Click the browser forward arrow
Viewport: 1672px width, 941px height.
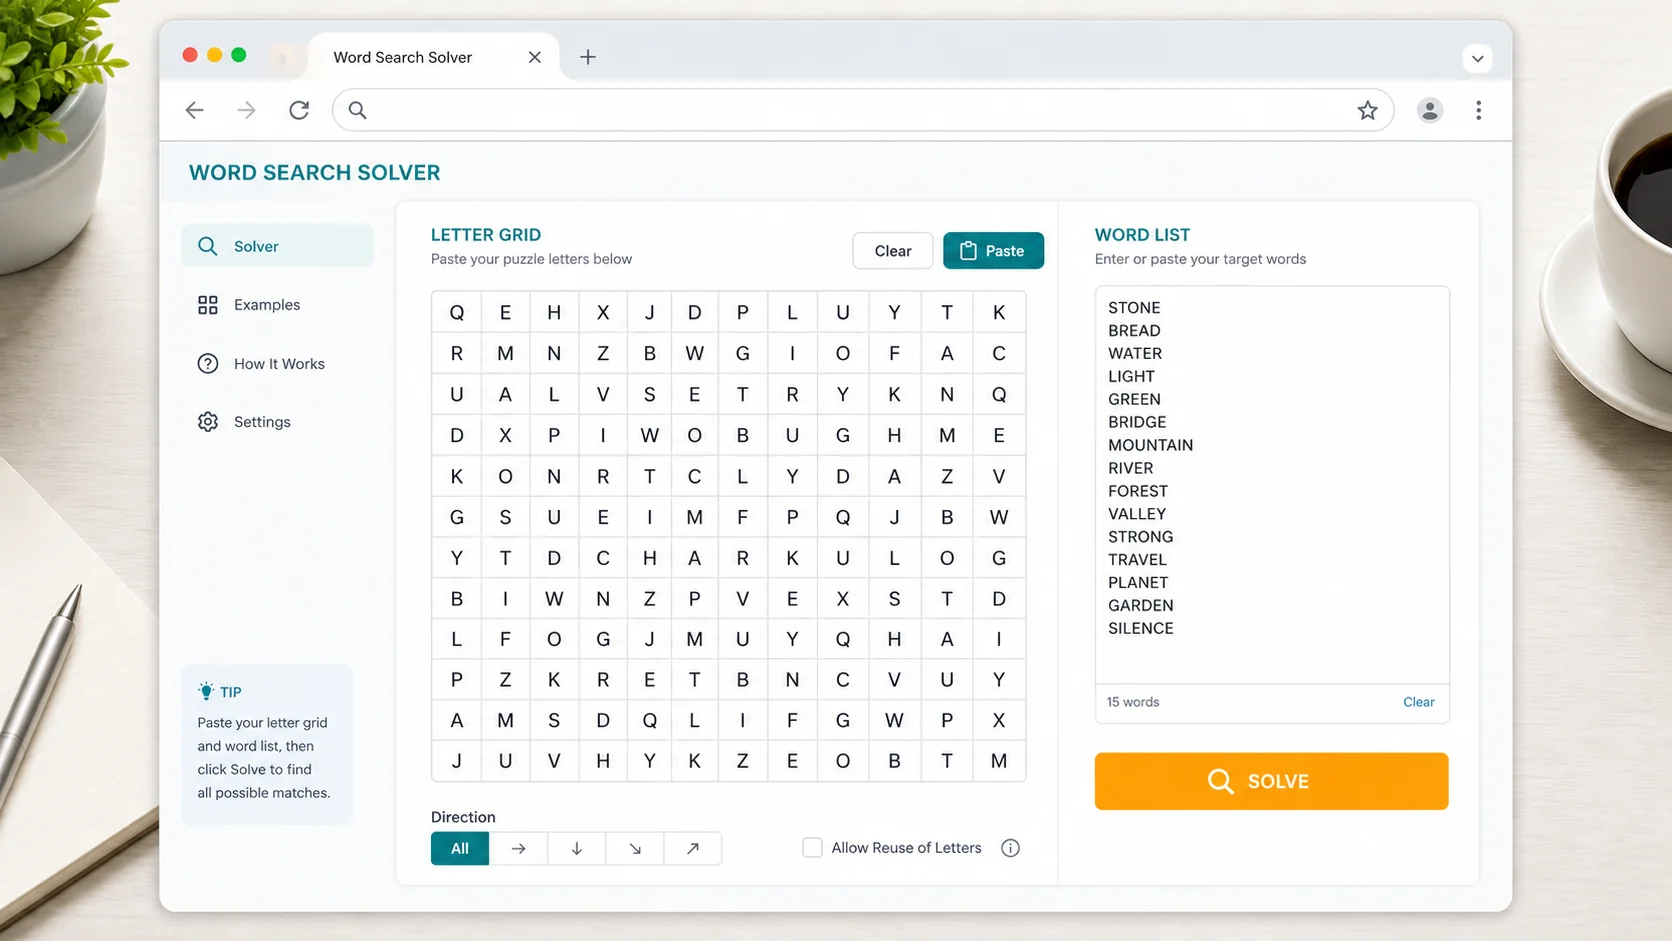pos(246,110)
